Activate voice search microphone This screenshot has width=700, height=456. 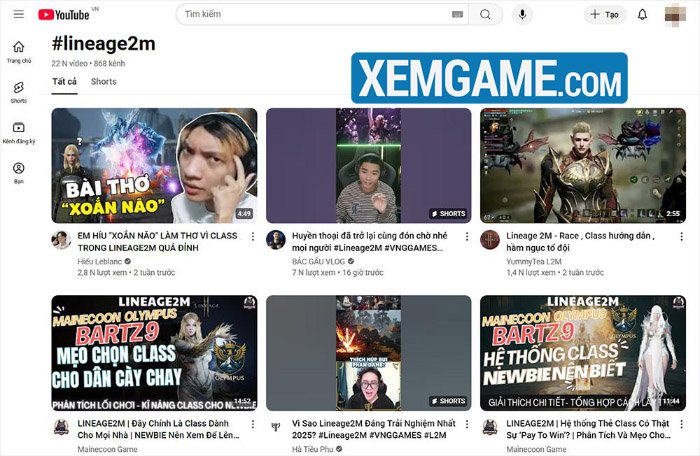pyautogui.click(x=521, y=15)
